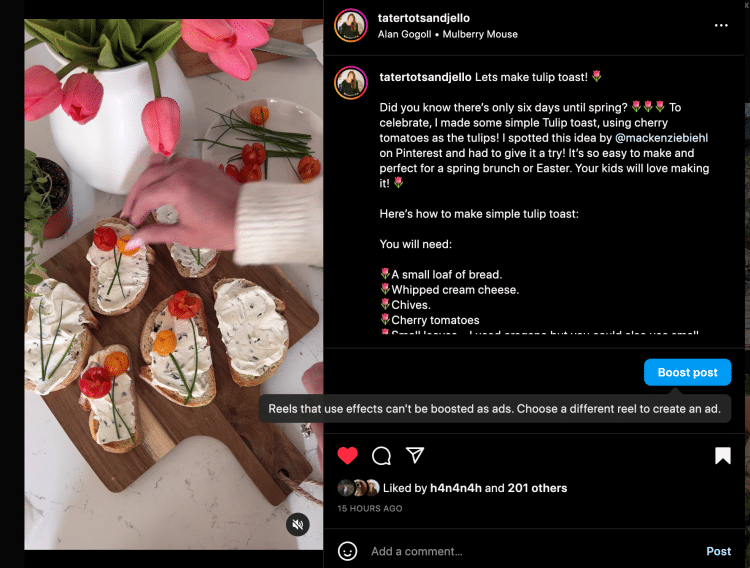
Task: Click the Post comment button
Action: click(718, 551)
